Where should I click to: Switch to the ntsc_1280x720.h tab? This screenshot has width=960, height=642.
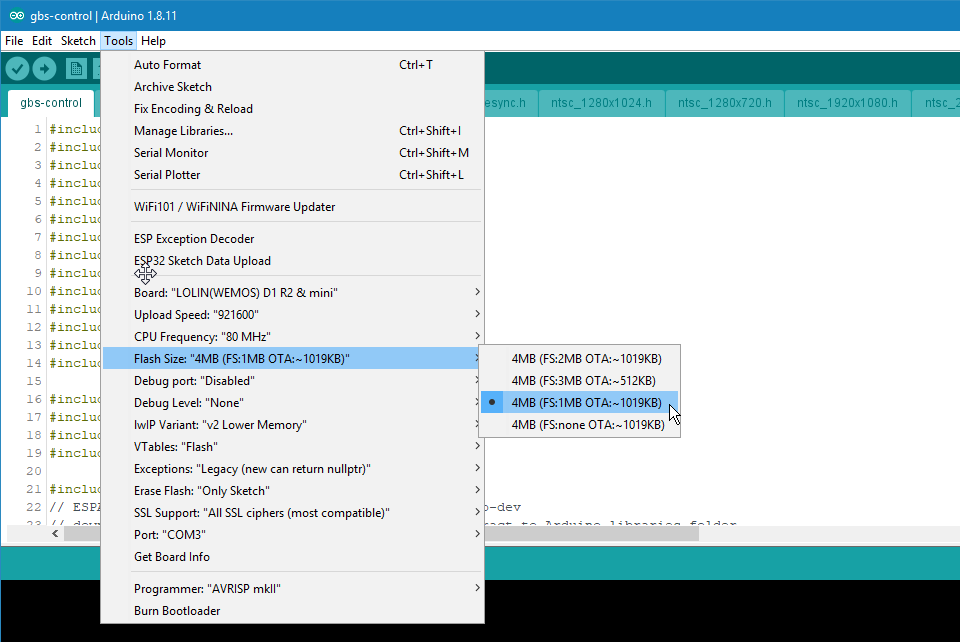click(724, 103)
